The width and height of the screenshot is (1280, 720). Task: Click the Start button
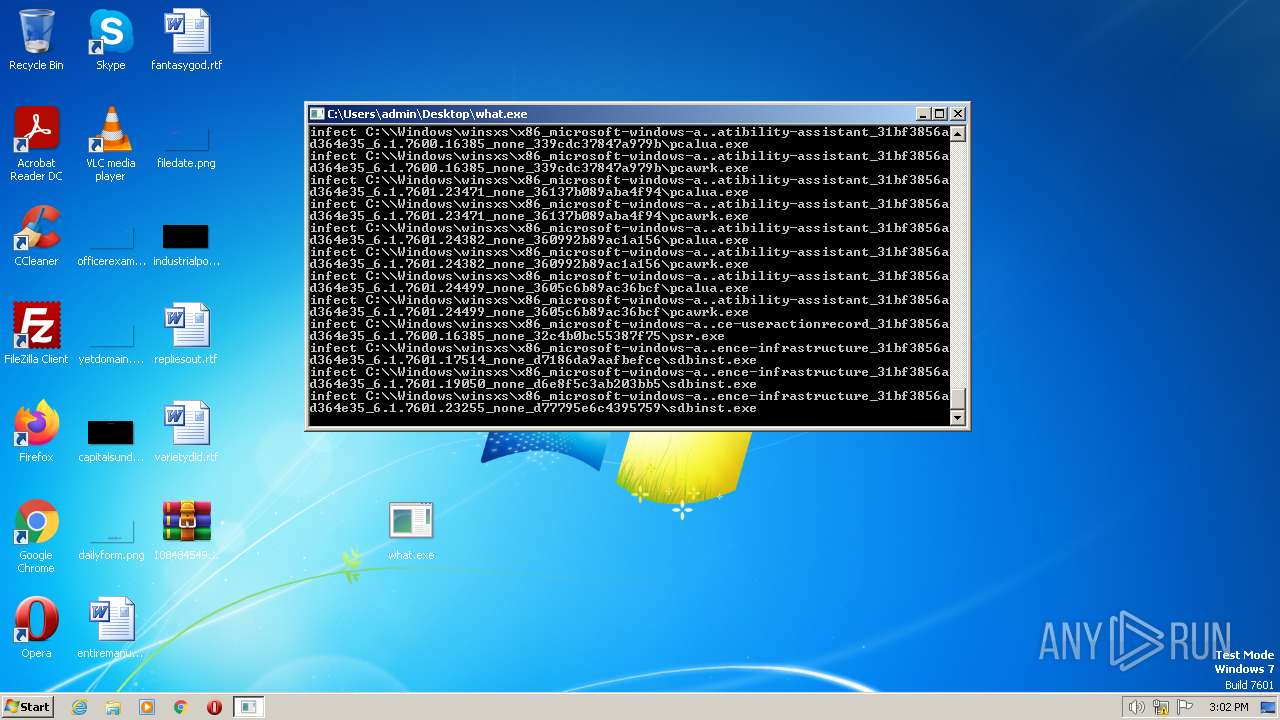point(28,707)
